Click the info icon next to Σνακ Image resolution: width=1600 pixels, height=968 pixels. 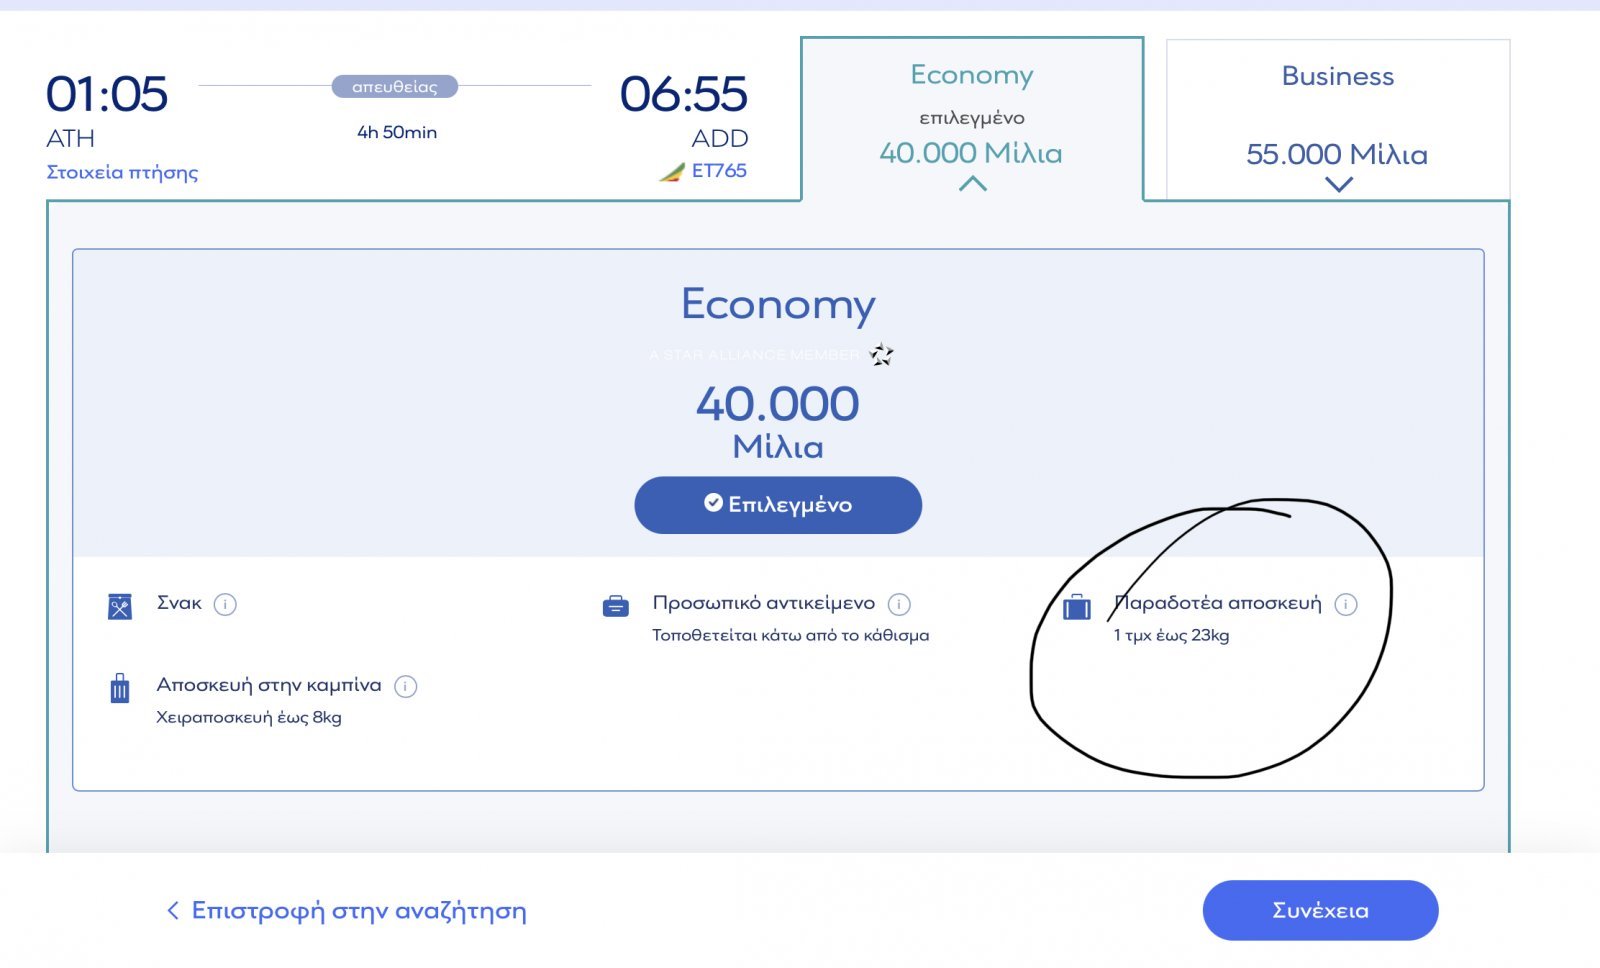(x=225, y=604)
